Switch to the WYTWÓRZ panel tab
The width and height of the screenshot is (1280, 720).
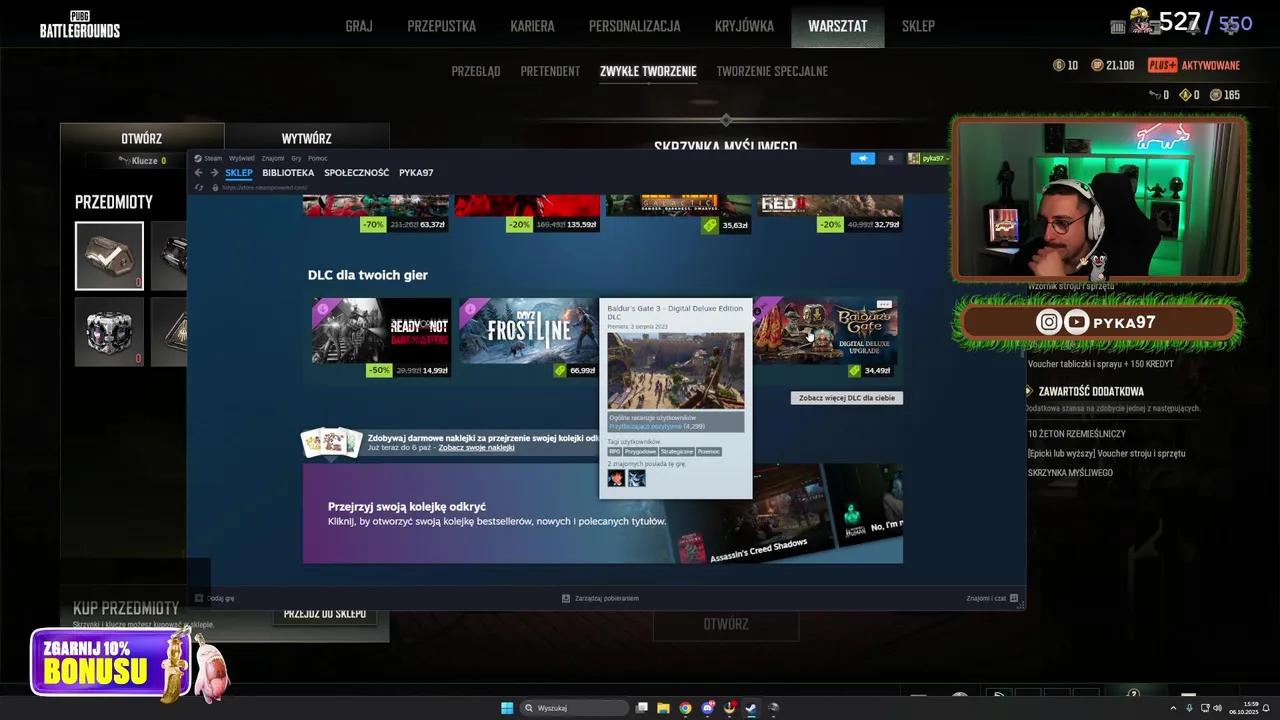(x=306, y=138)
